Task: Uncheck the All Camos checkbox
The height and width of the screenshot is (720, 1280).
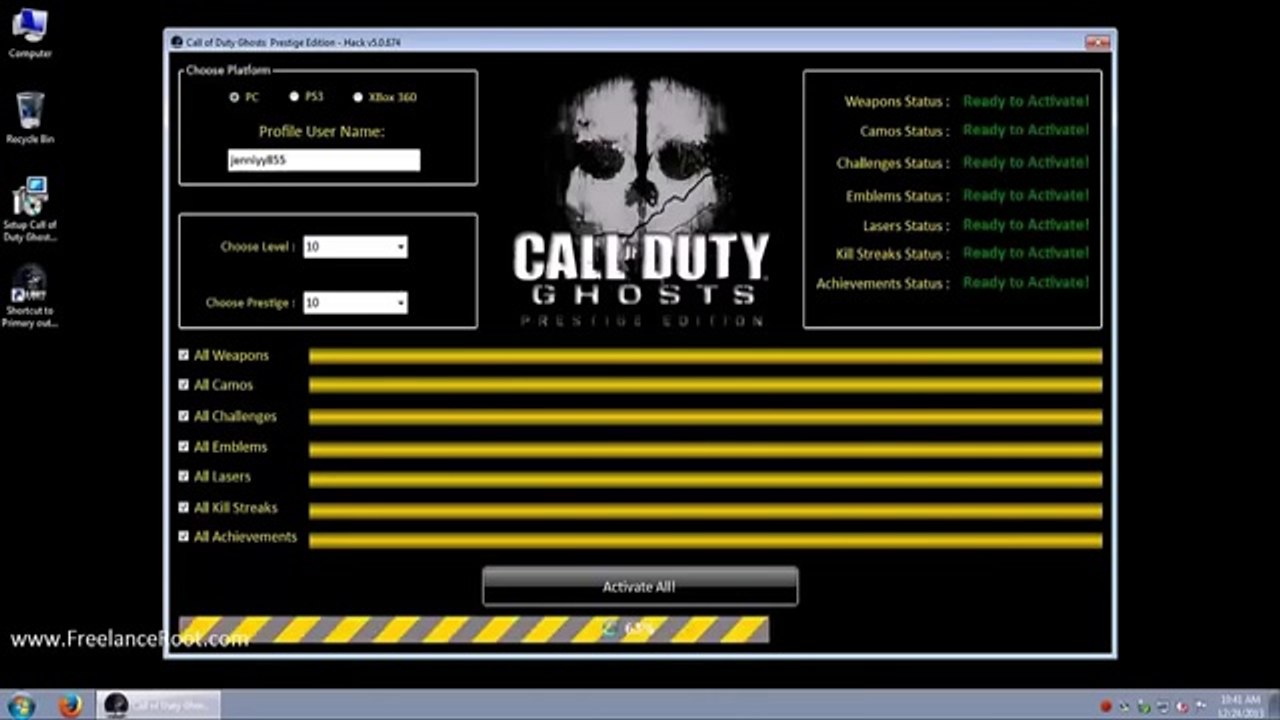Action: click(183, 384)
